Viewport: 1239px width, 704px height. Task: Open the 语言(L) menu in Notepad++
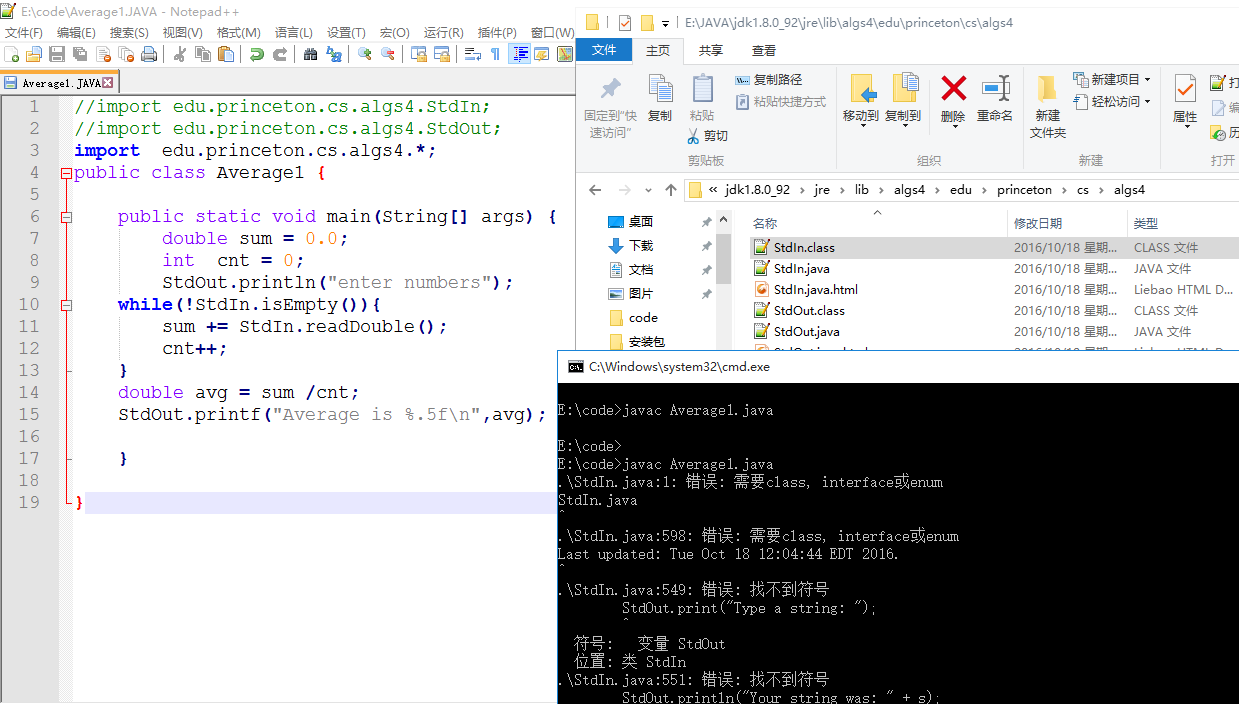click(x=294, y=33)
